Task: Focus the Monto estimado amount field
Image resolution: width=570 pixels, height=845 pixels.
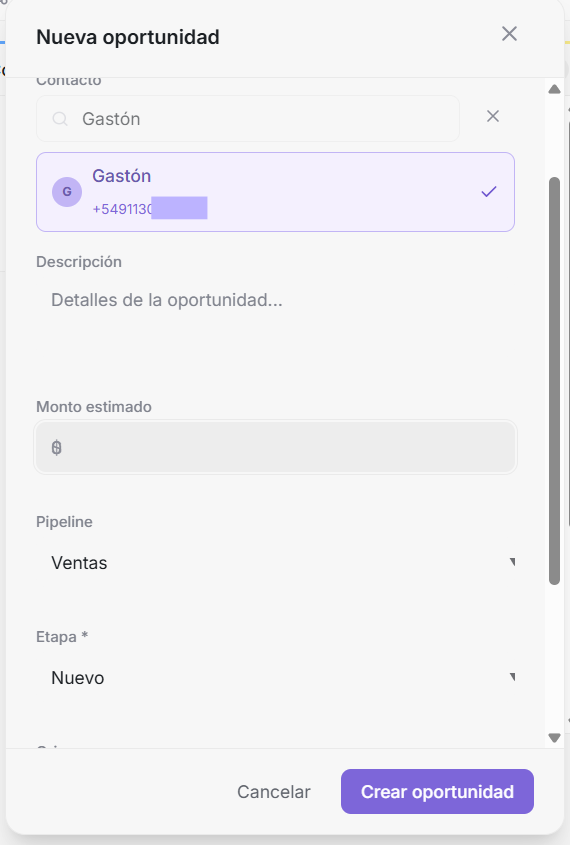Action: [275, 447]
